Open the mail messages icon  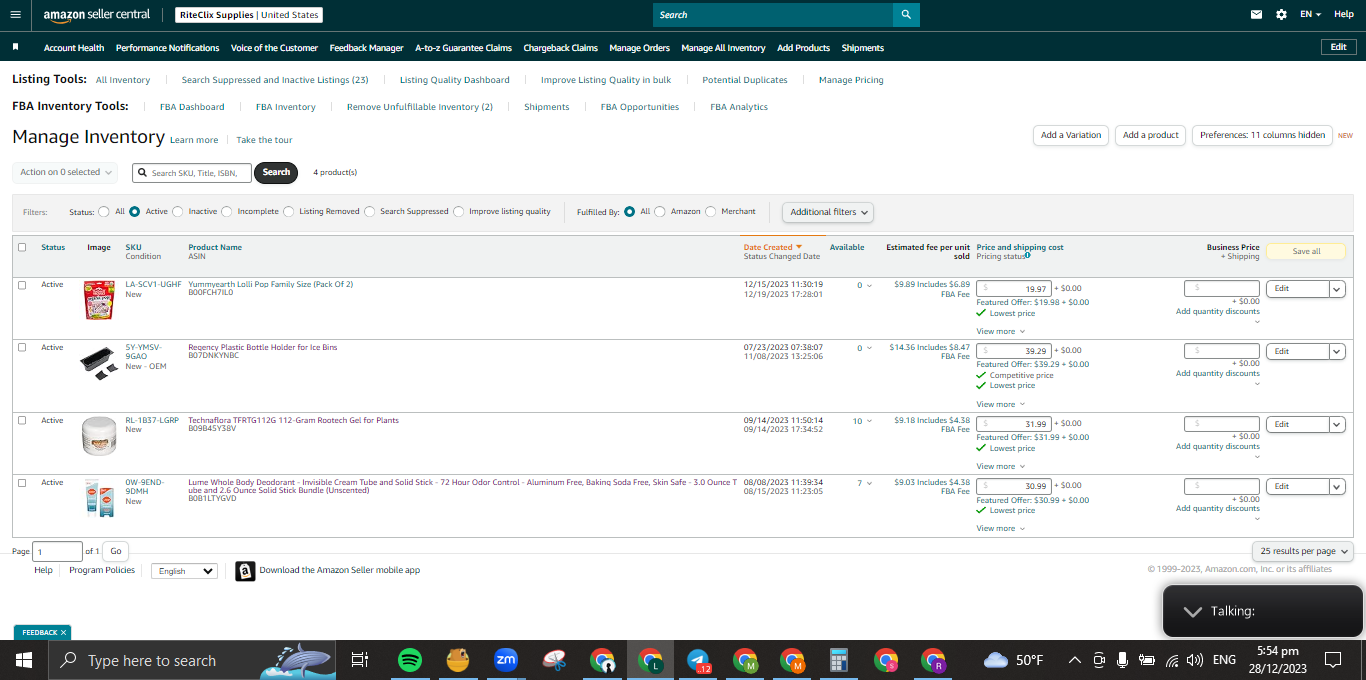click(x=1256, y=15)
